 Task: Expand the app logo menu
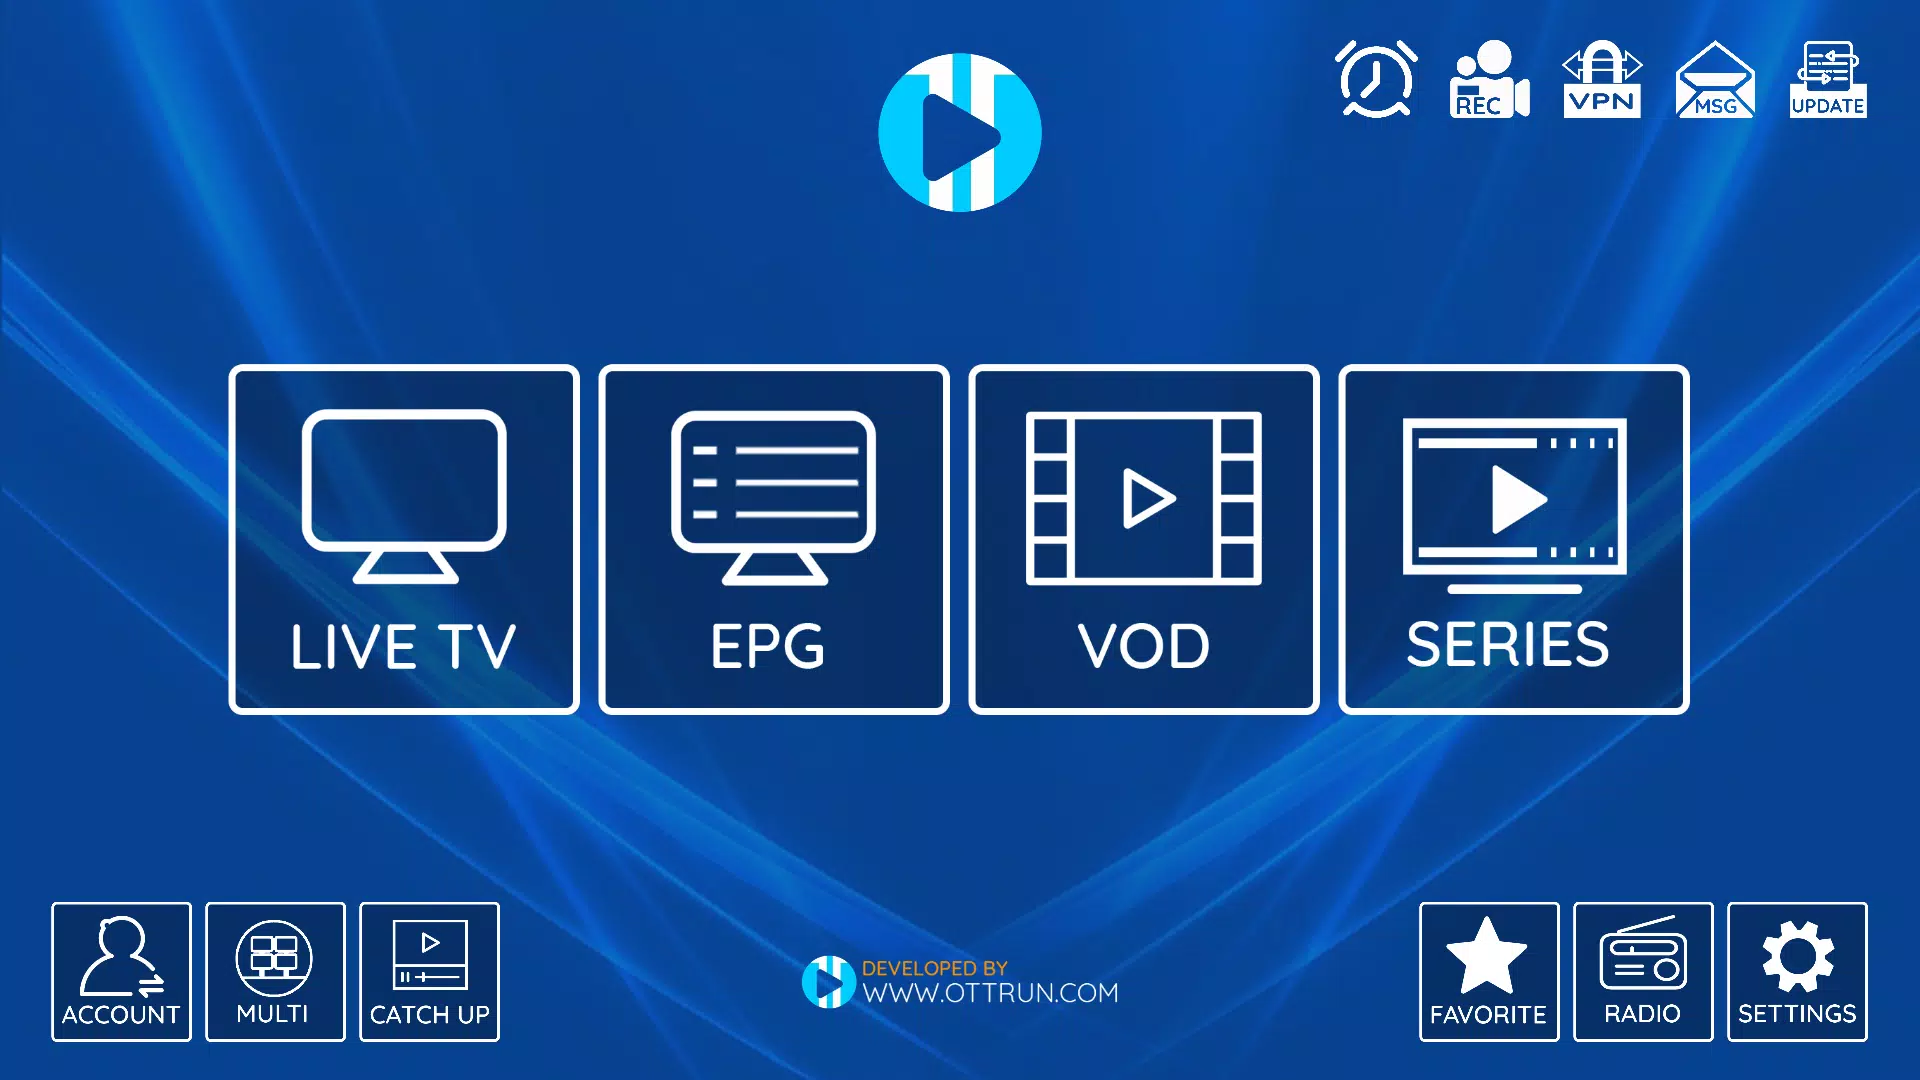point(960,128)
